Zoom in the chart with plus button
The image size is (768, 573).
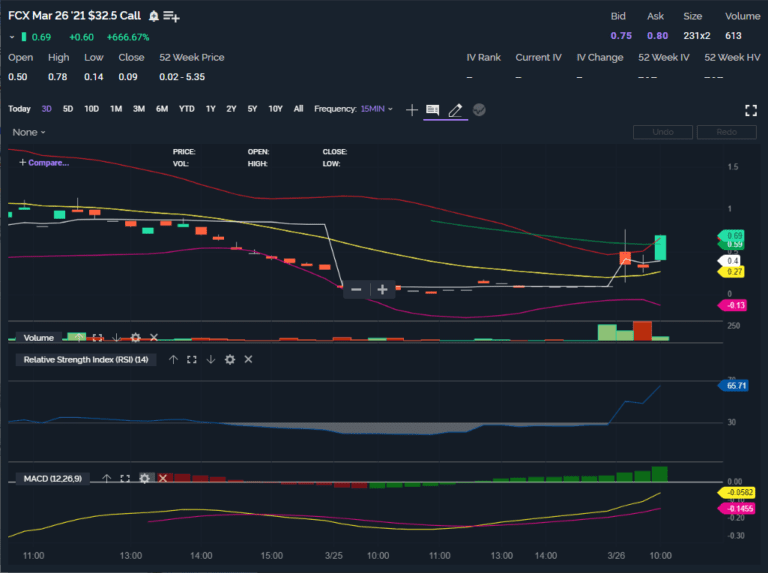point(382,290)
